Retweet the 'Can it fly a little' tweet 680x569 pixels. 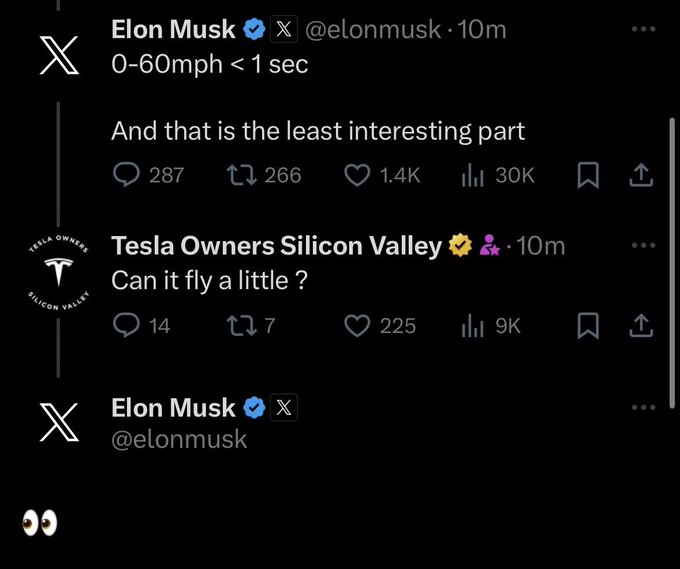tap(242, 326)
